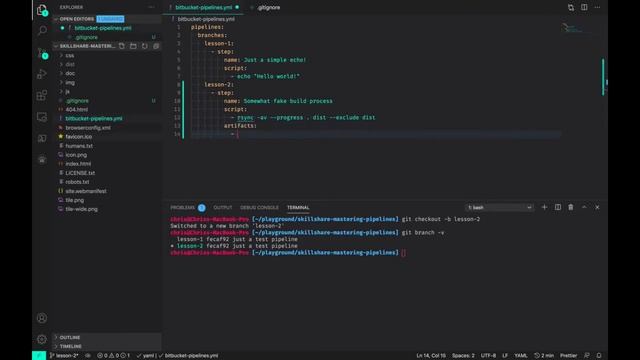Open the Debug Console panel tab
Screen dimensions: 640x360
coord(259,207)
